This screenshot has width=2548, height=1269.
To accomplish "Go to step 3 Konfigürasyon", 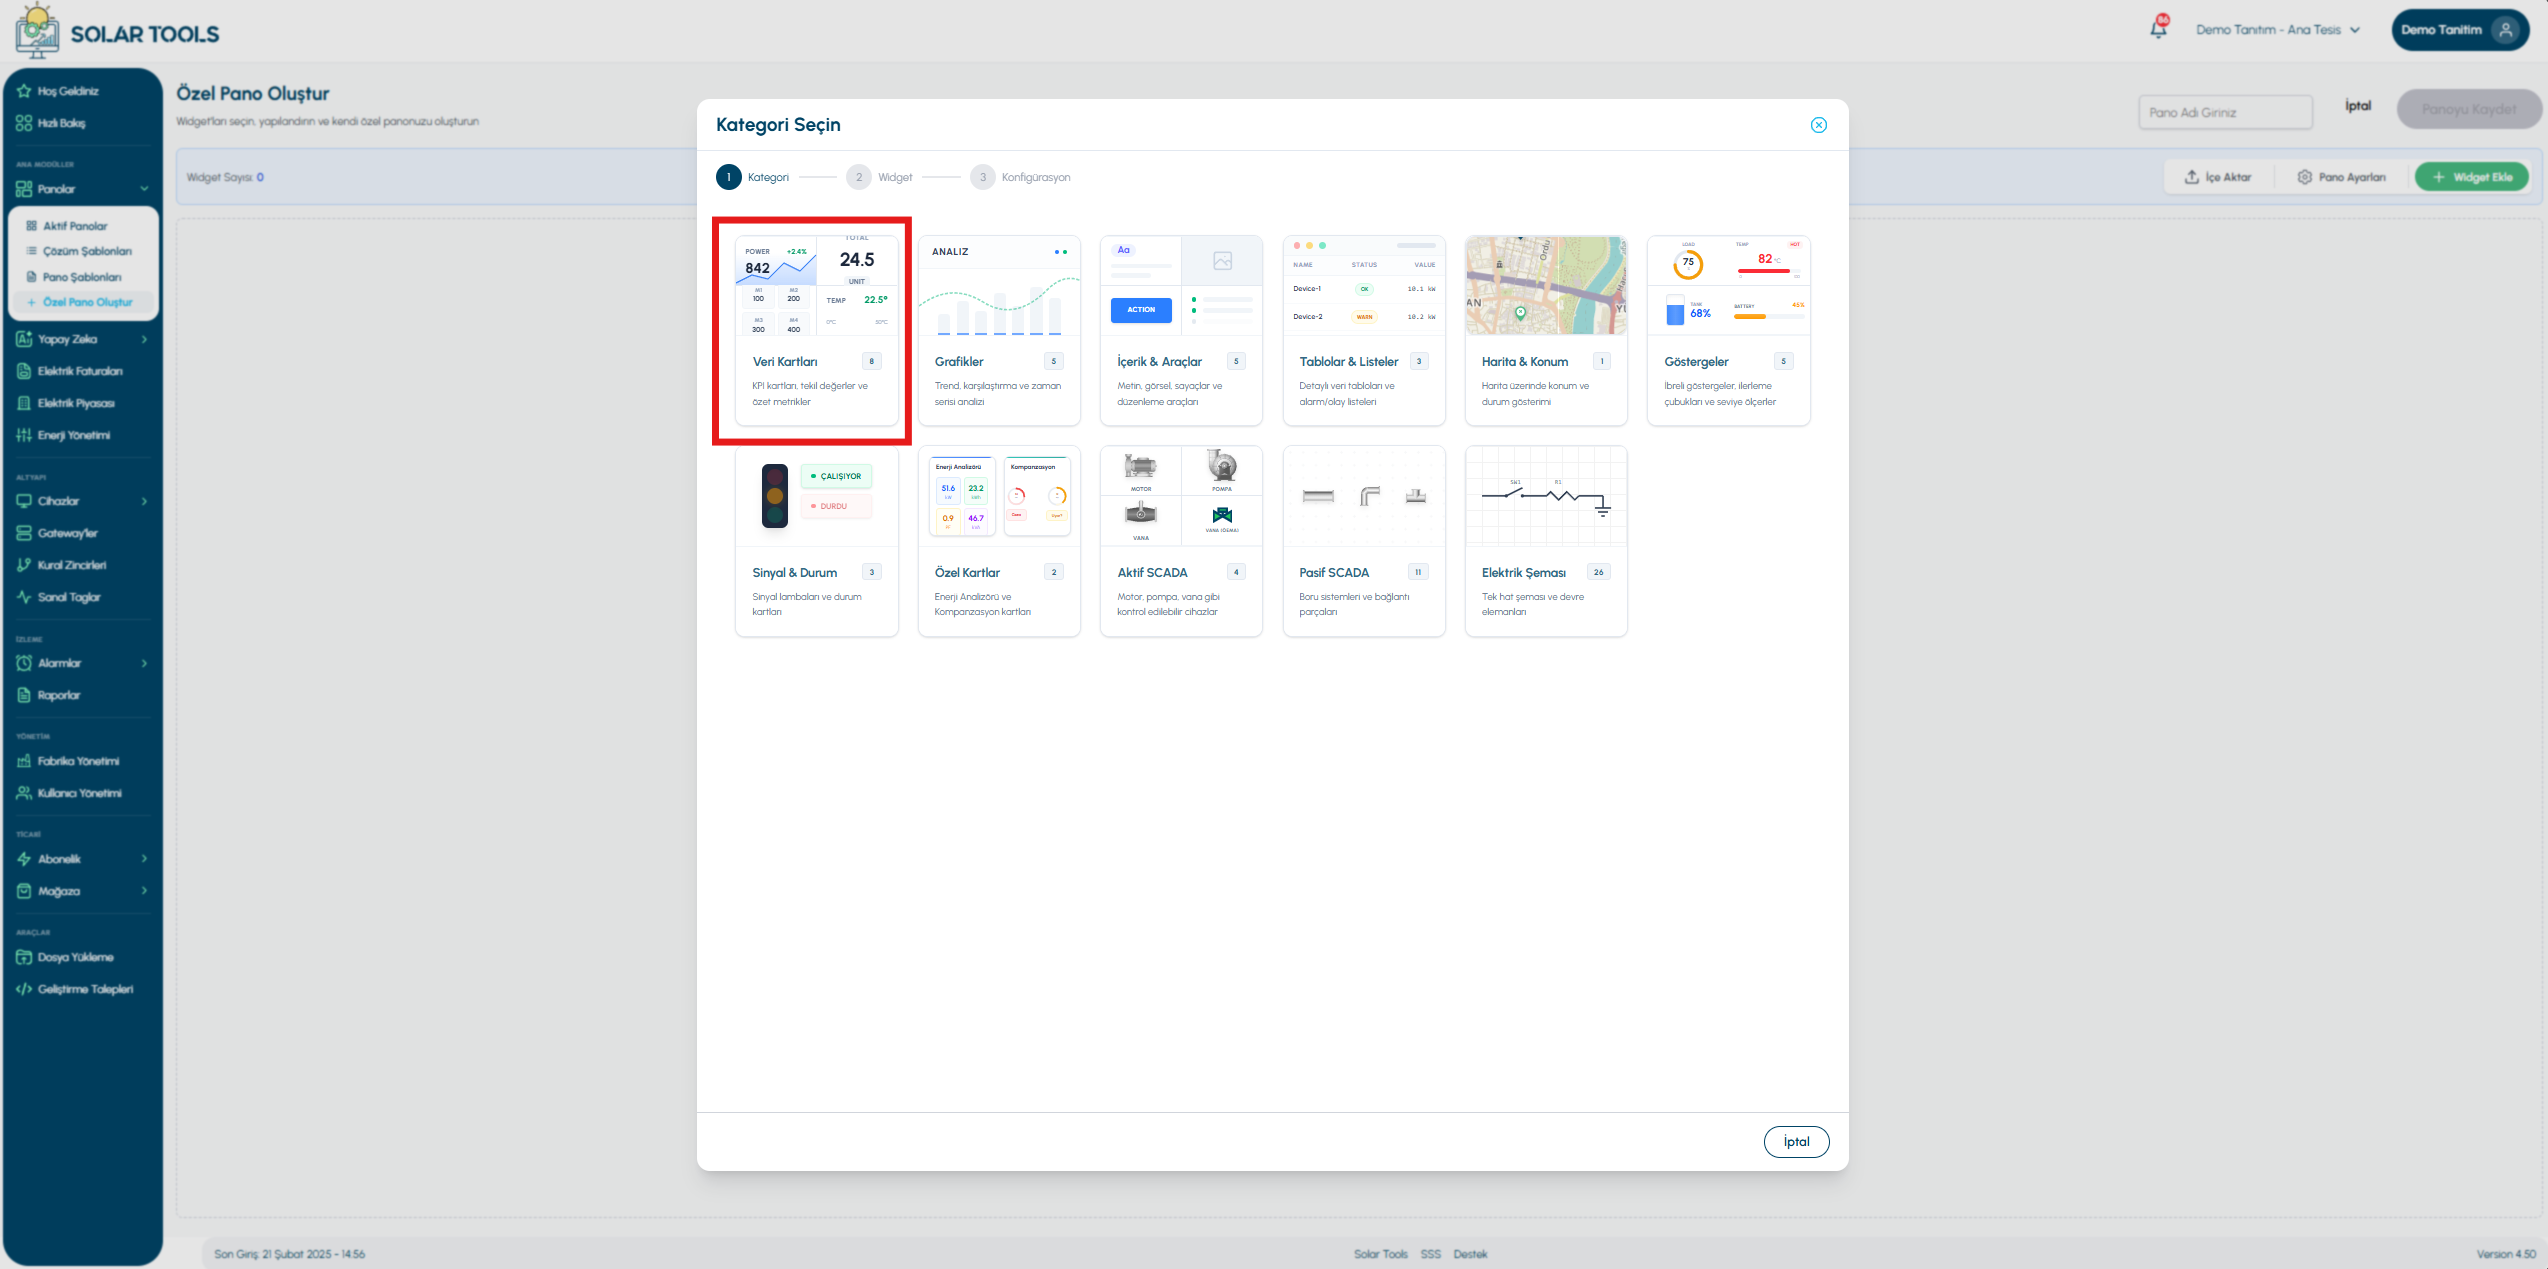I will click(1020, 177).
